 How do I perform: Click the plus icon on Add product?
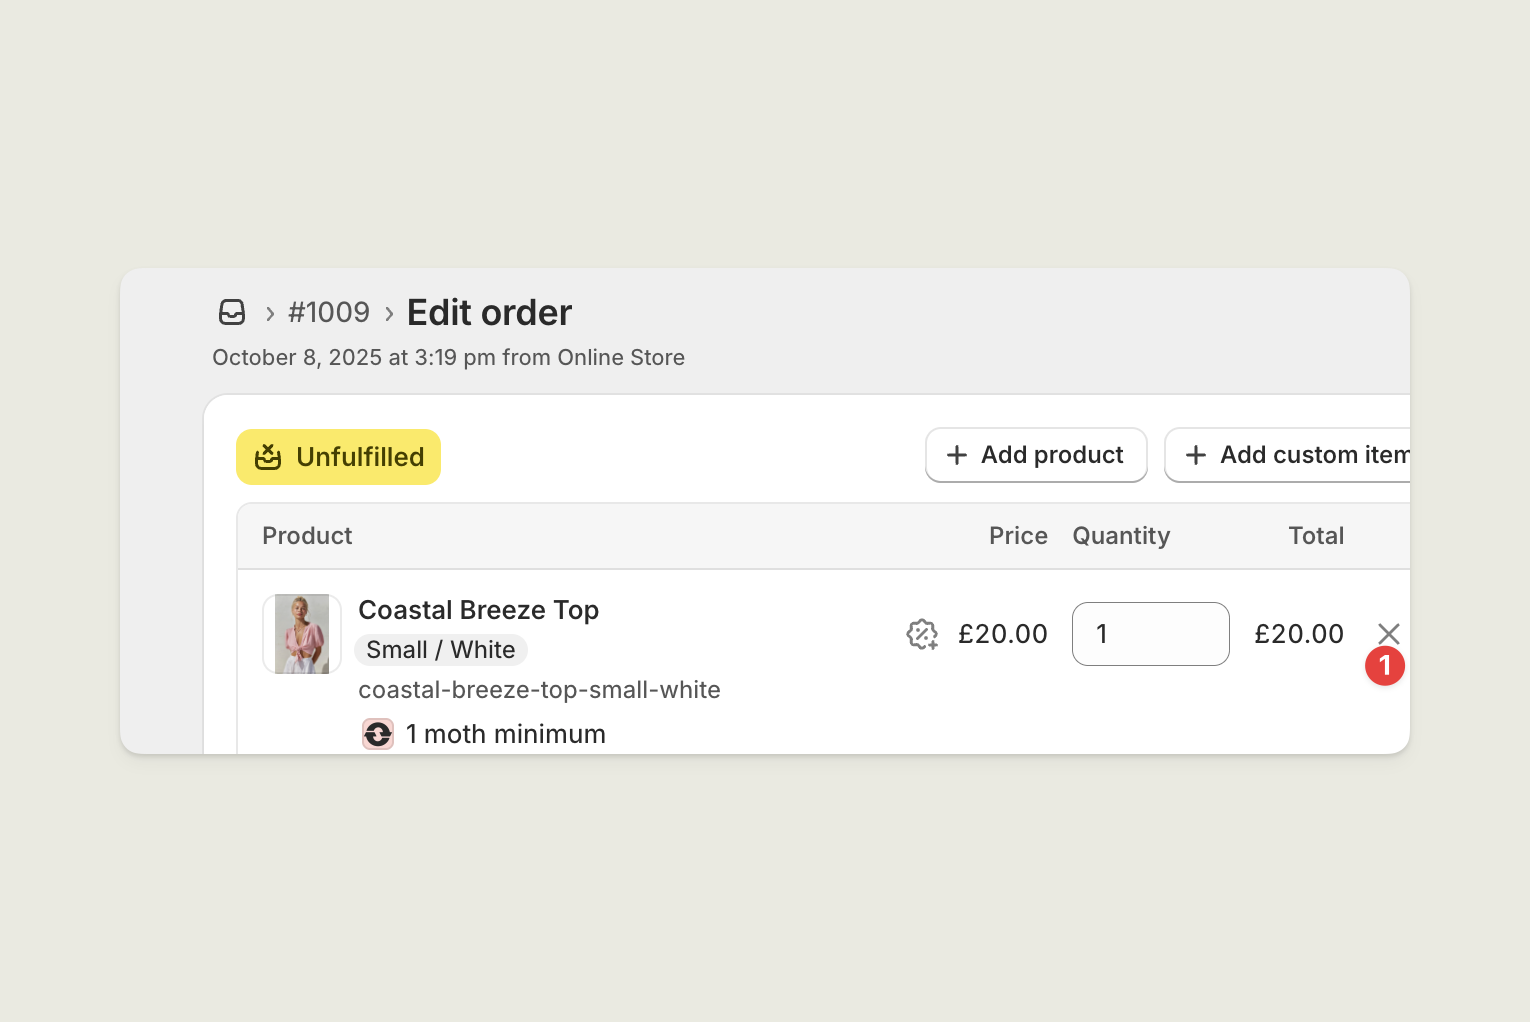coord(957,455)
